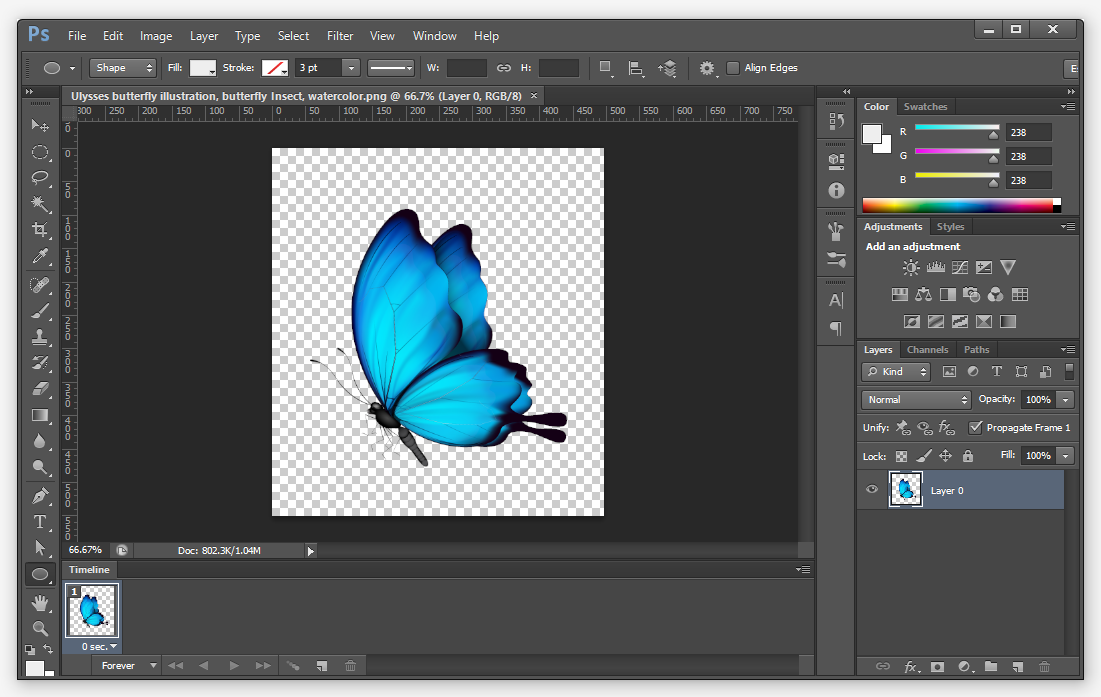Select the Crop tool
The image size is (1101, 697).
(40, 229)
